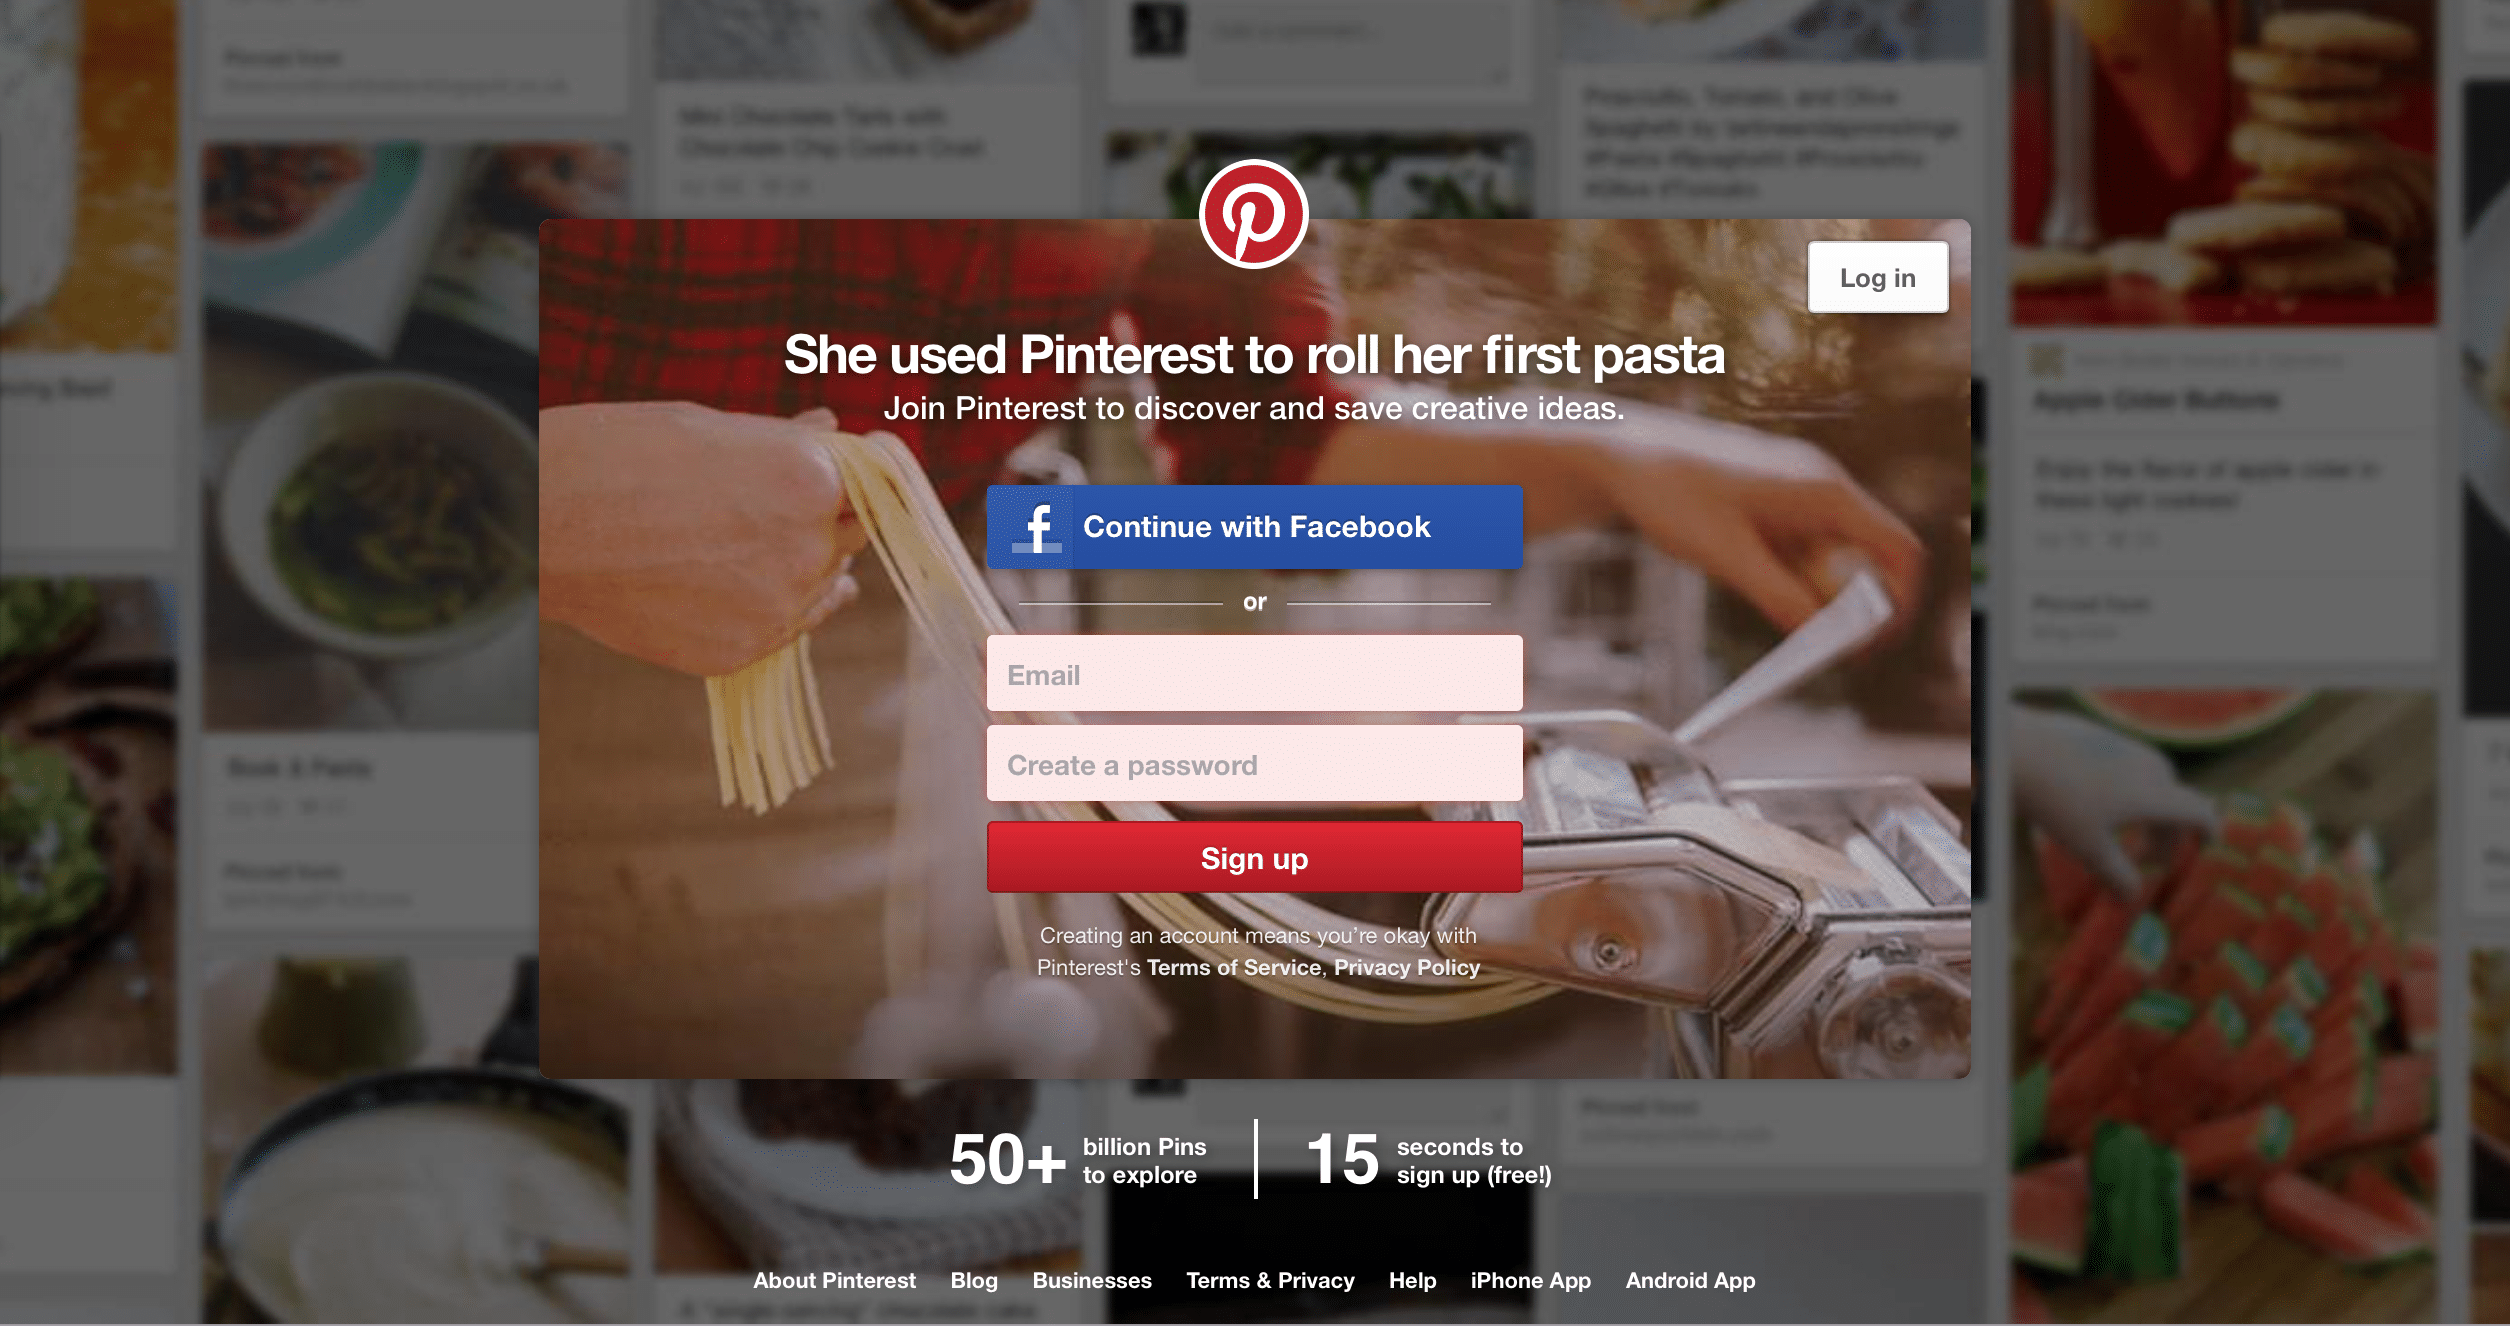
Task: Click the Privacy Policy inline link
Action: [1406, 964]
